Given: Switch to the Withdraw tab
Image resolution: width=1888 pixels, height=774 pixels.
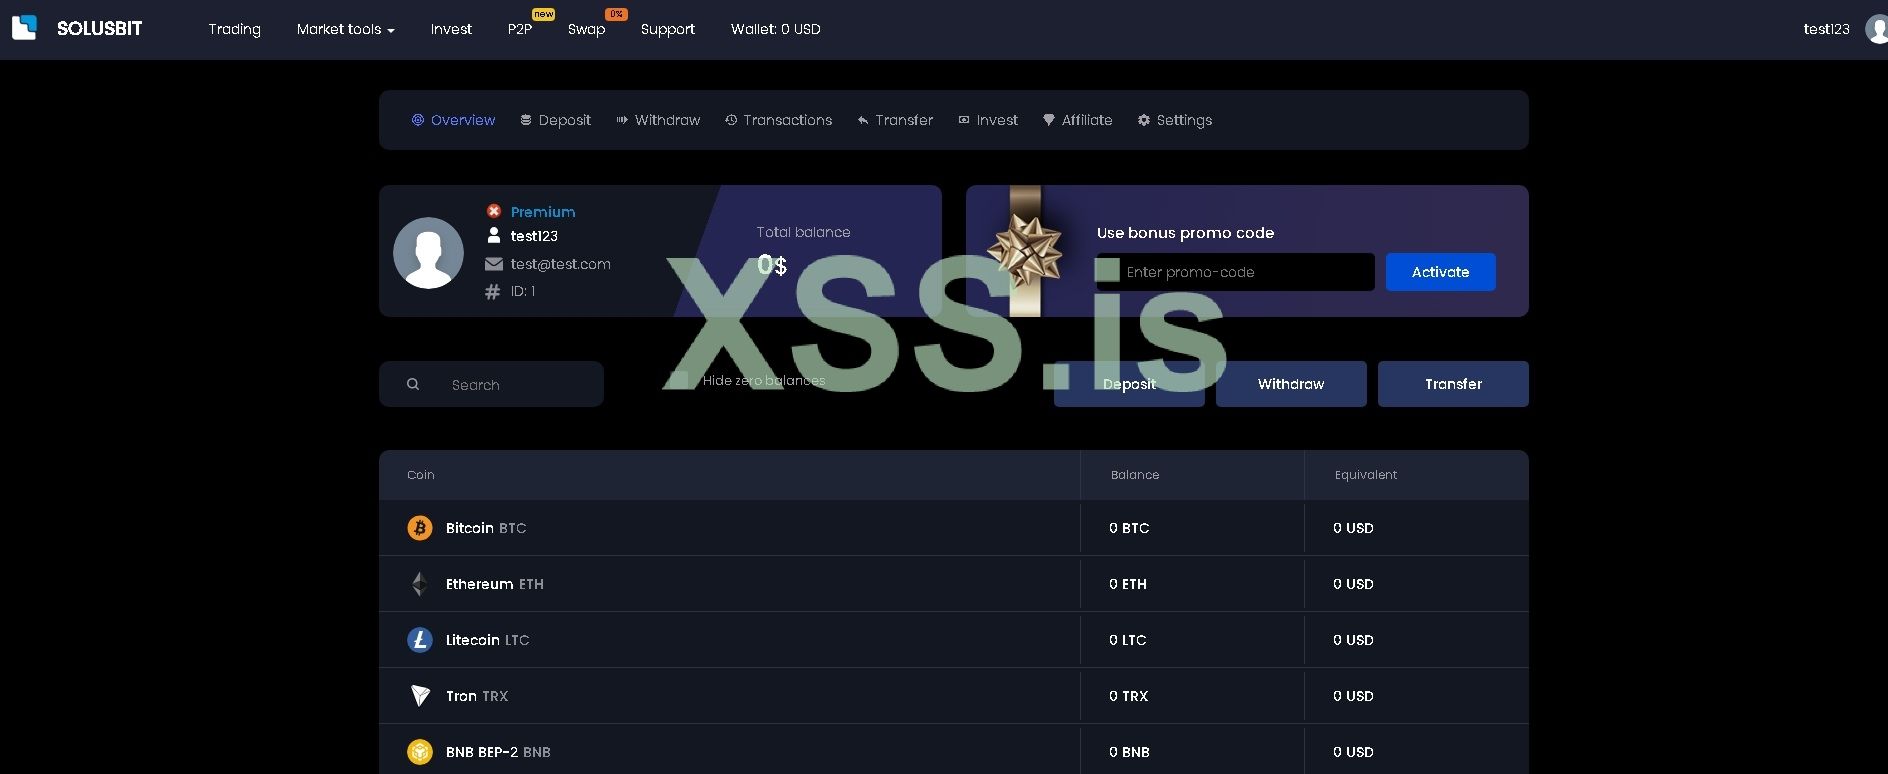Looking at the screenshot, I should coord(658,120).
